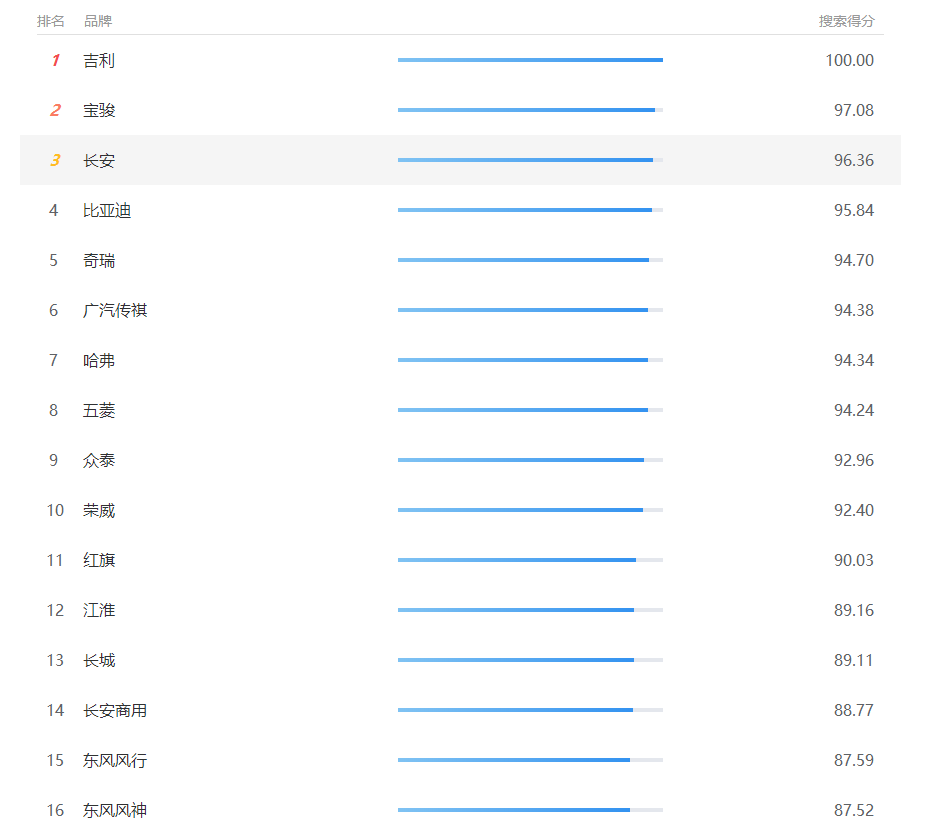The width and height of the screenshot is (950, 835).
Task: Click the score value 96.36
Action: point(854,160)
